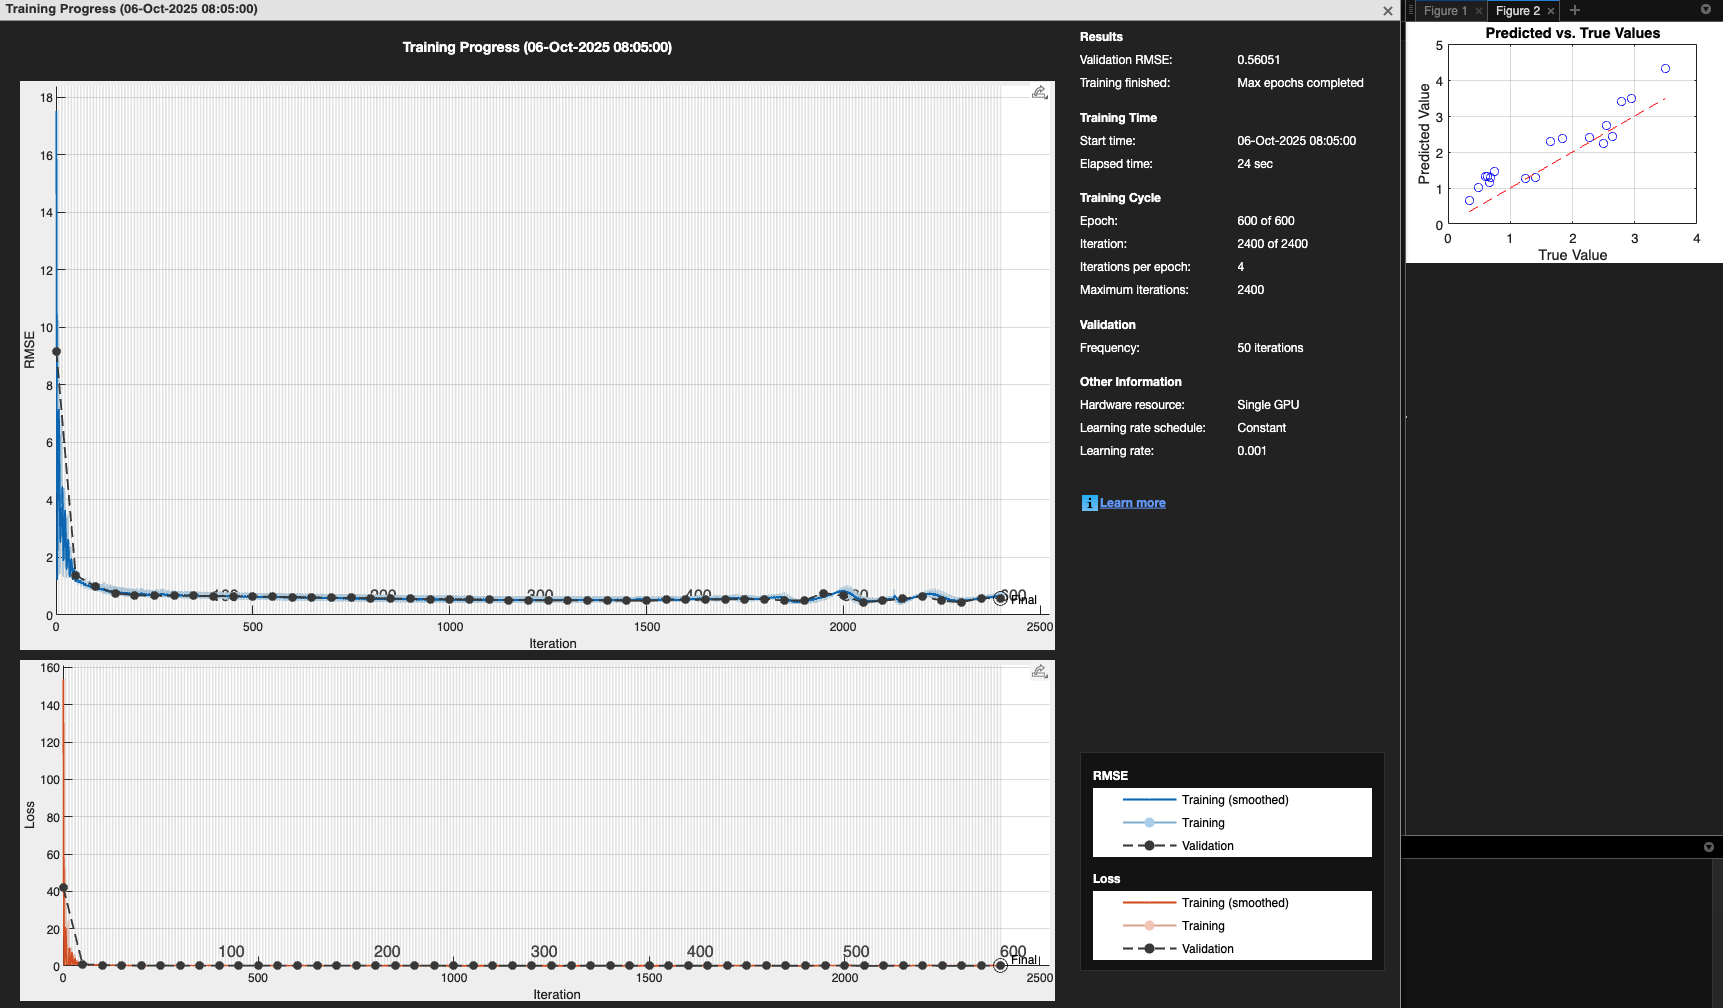Screen dimensions: 1723x1008
Task: Click the info icon beside Learn more
Action: (x=1089, y=503)
